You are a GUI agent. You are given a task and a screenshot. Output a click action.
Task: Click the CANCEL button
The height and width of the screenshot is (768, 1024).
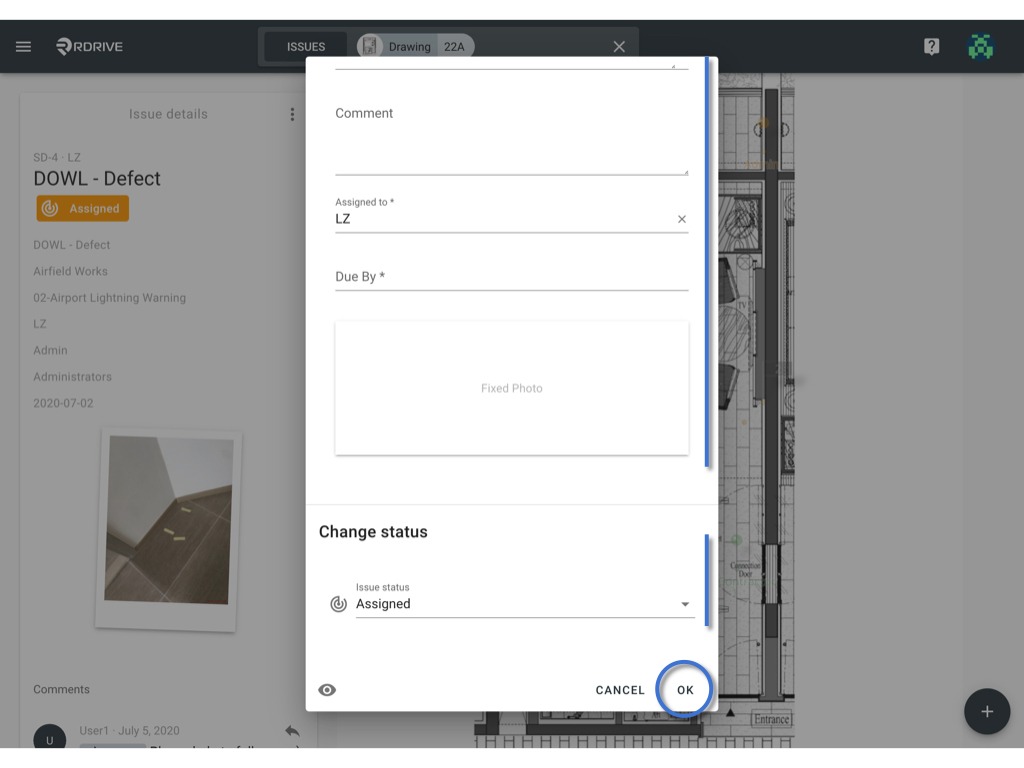click(x=620, y=690)
